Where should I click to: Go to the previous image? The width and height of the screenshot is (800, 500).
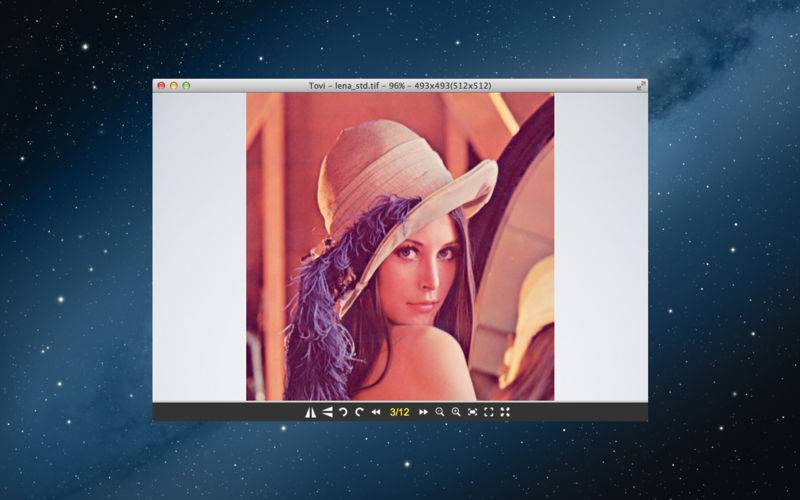pyautogui.click(x=376, y=412)
